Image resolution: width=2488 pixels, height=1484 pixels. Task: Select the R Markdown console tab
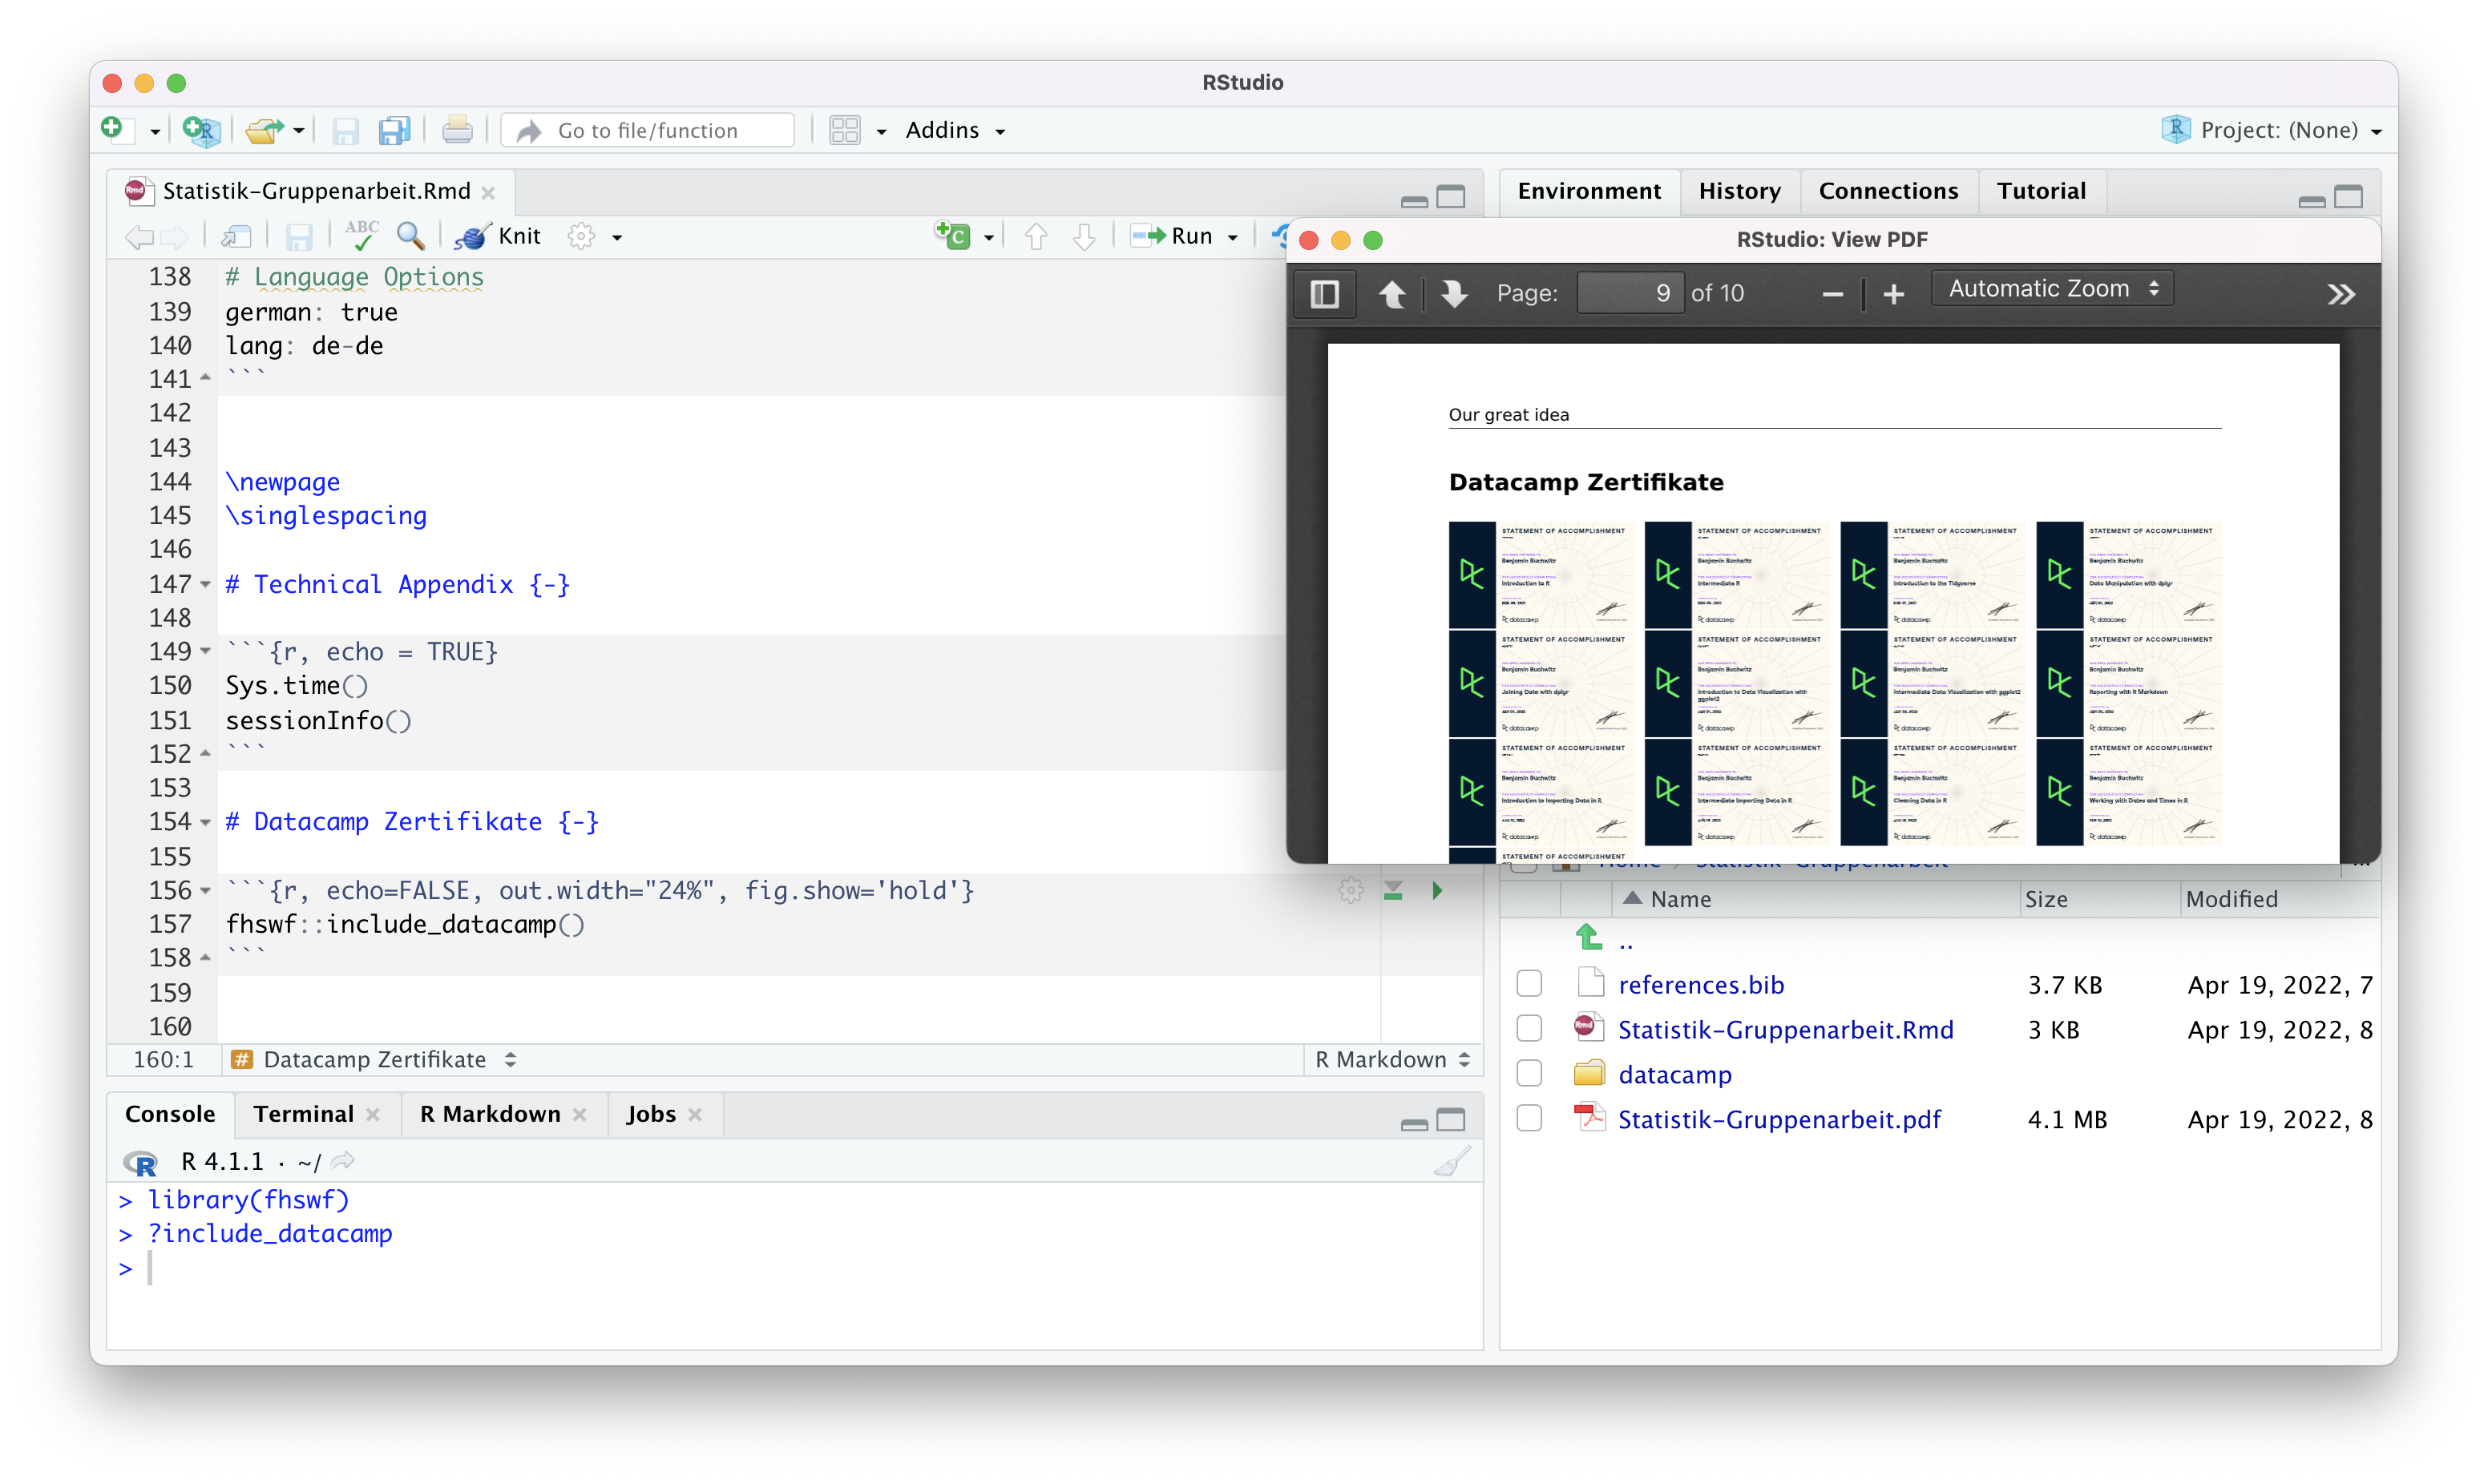[x=490, y=1114]
